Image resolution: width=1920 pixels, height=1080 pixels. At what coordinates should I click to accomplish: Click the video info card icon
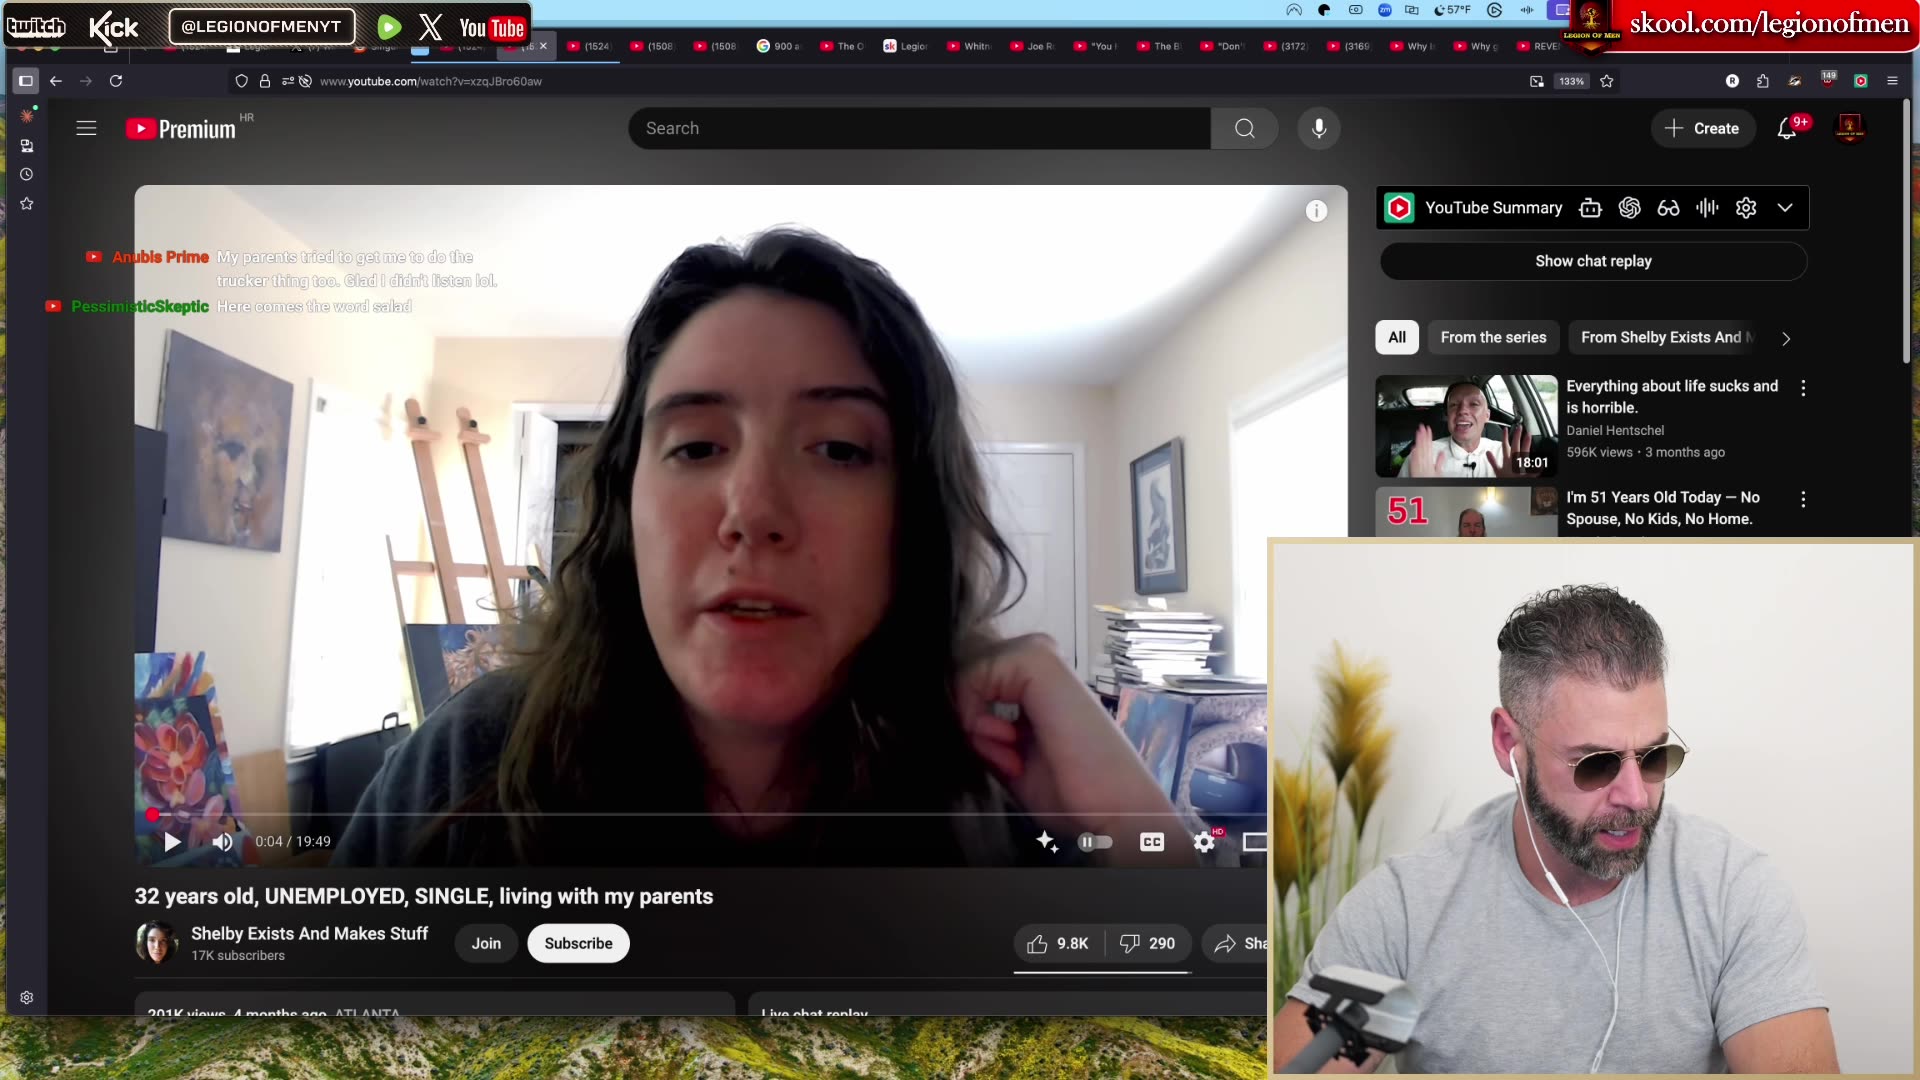1316,211
